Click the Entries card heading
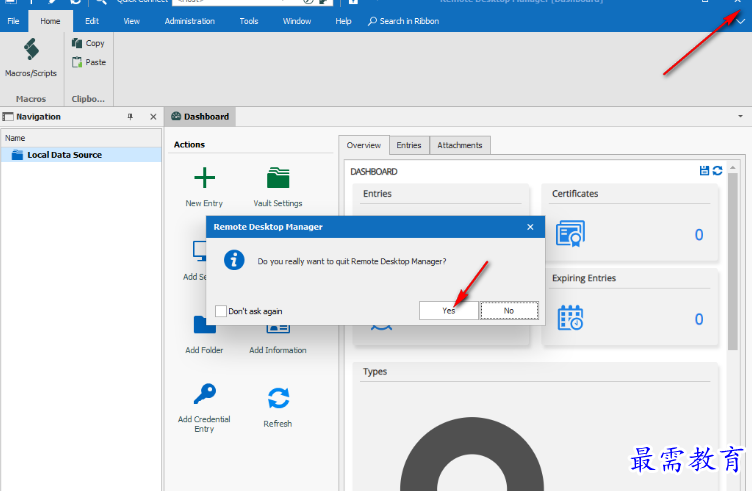Viewport: 752px width, 491px height. [377, 194]
